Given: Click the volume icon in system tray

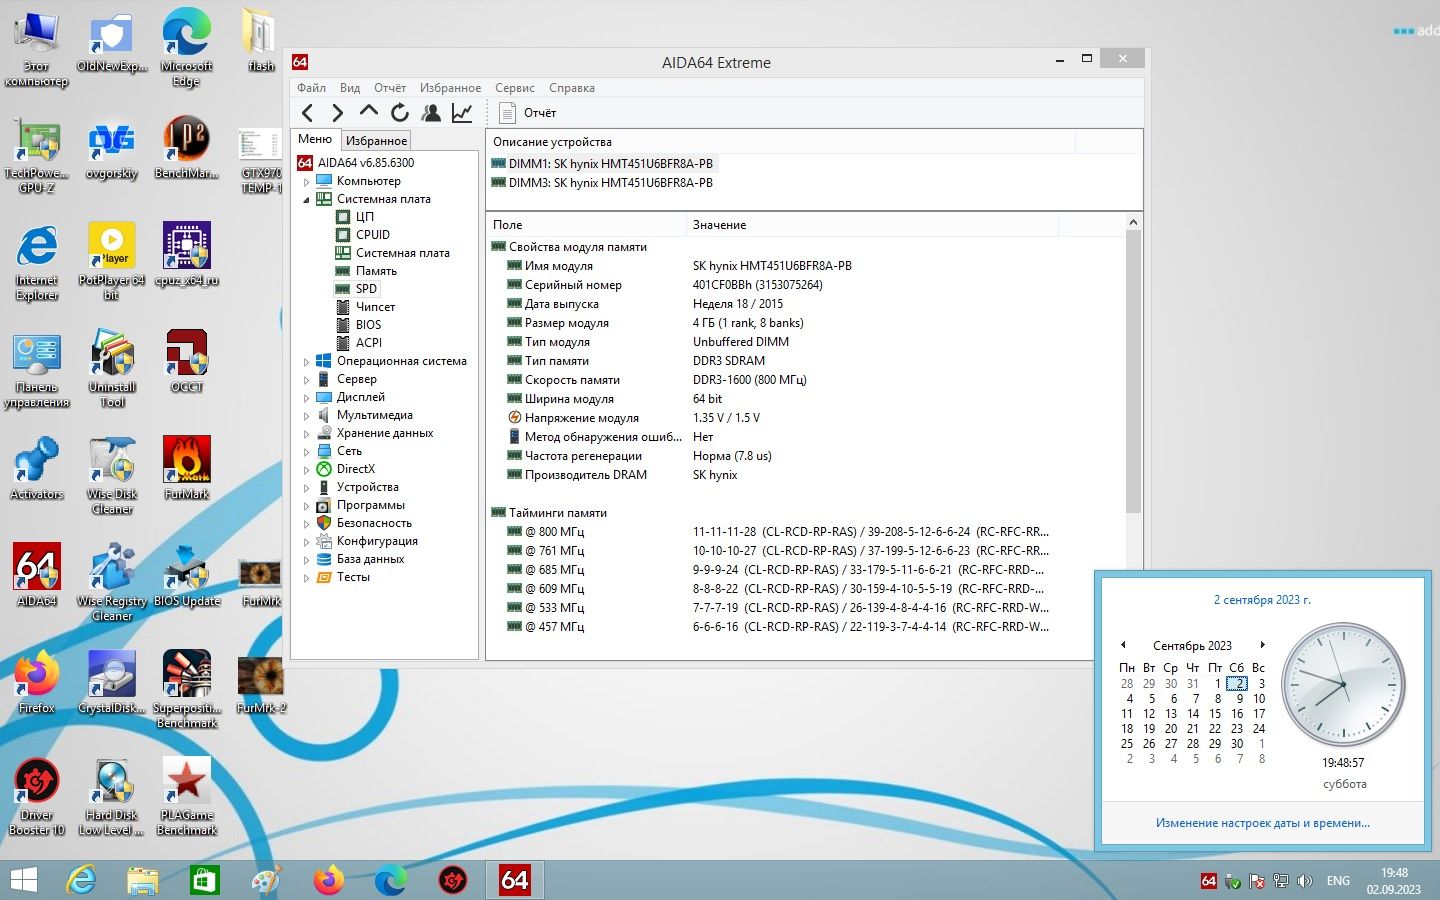Looking at the screenshot, I should pyautogui.click(x=1304, y=881).
